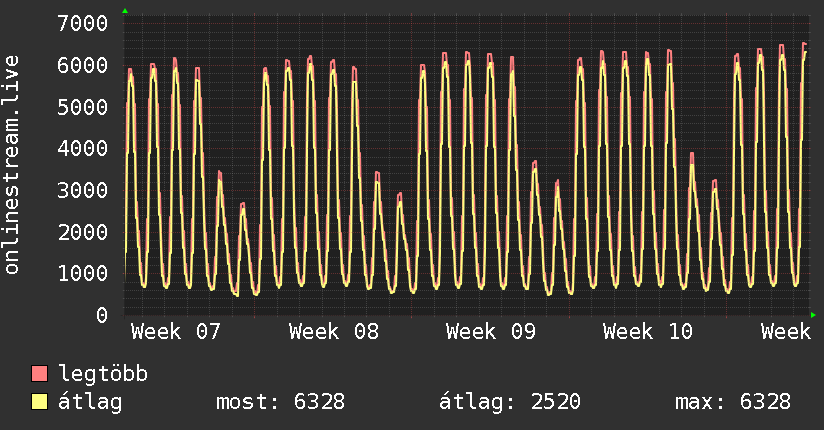Image resolution: width=824 pixels, height=430 pixels.
Task: Click the "max: 6328" statistic
Action: 733,402
